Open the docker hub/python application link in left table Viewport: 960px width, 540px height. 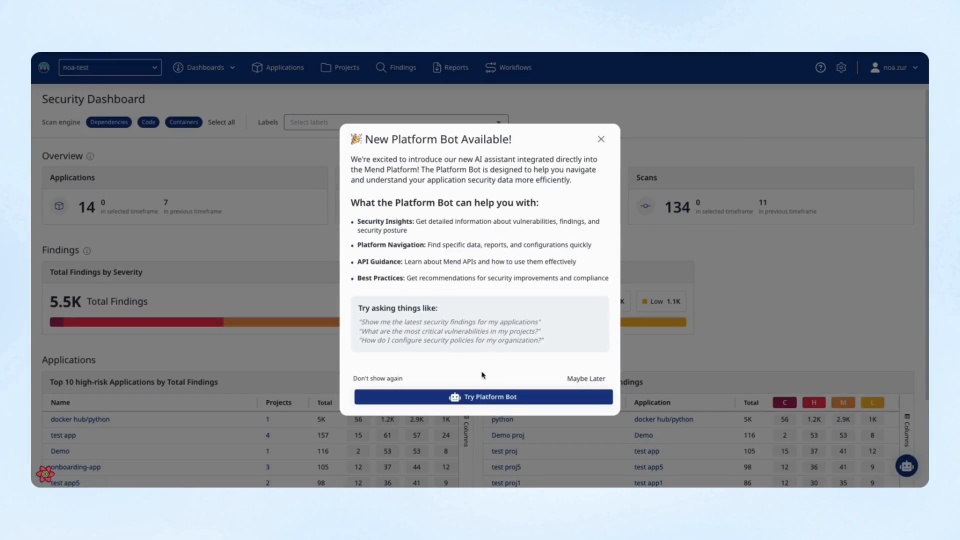coord(80,419)
